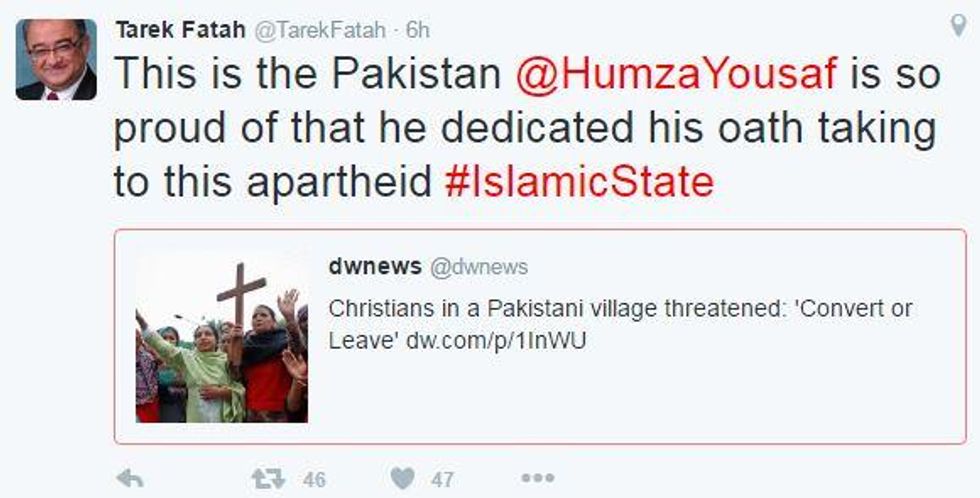The image size is (980, 498).
Task: Open the three-dot more options menu
Action: (538, 478)
